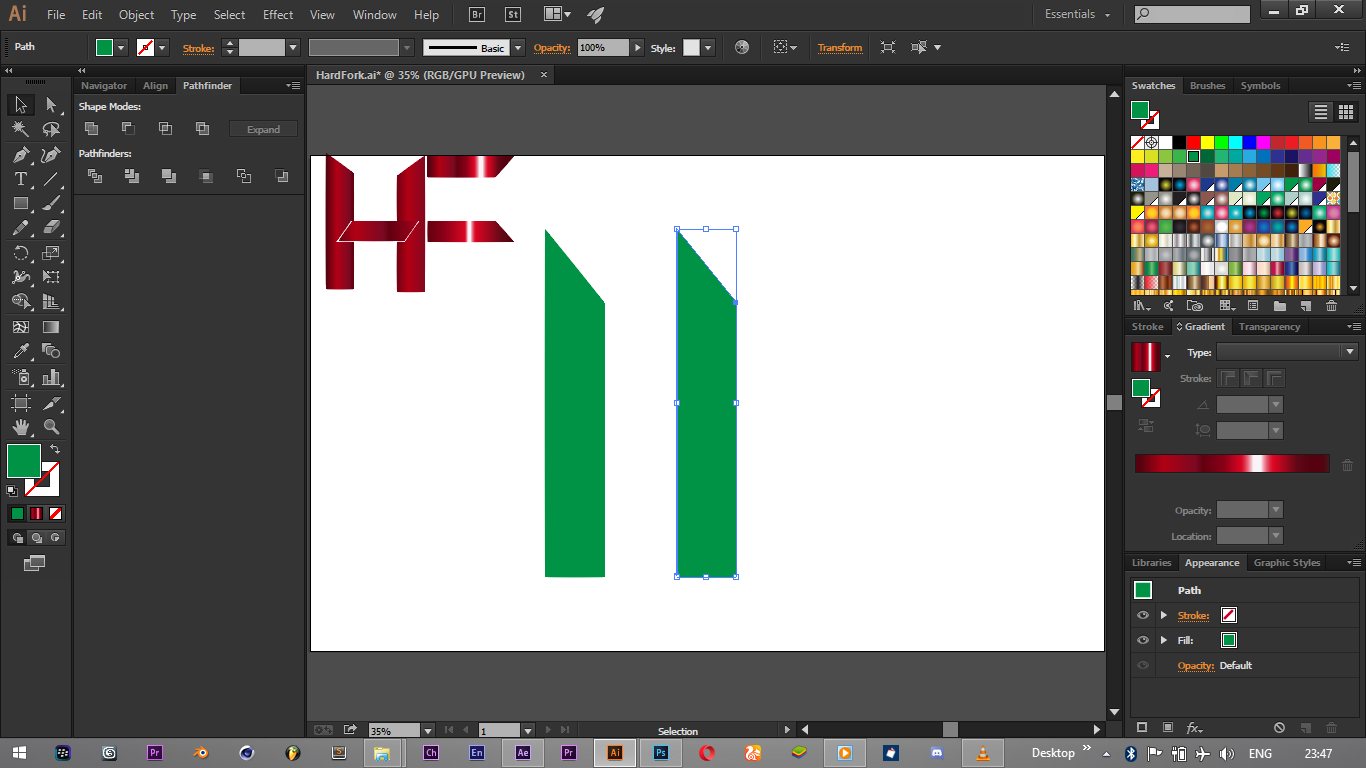Pick the Magic Wand tool

21,129
